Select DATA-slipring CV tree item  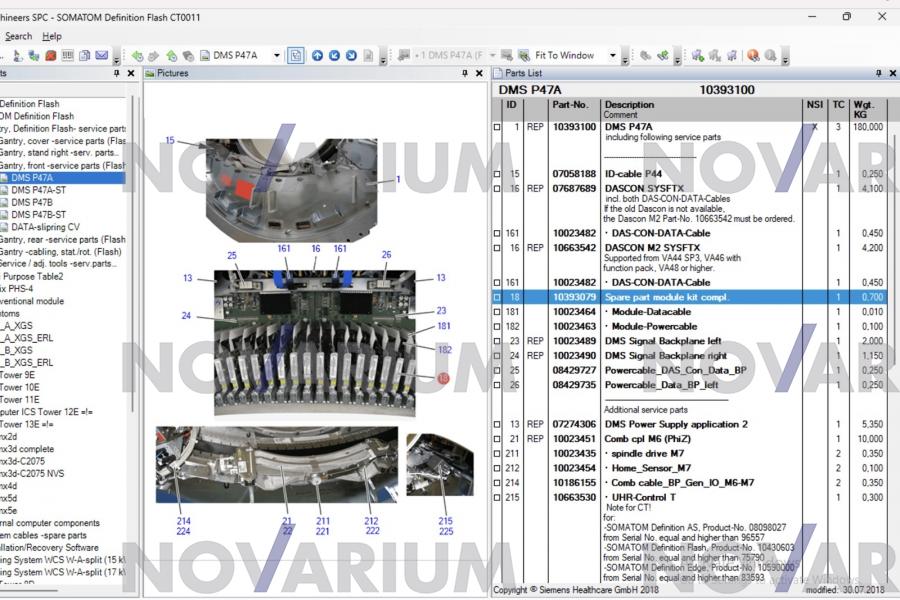[46, 227]
